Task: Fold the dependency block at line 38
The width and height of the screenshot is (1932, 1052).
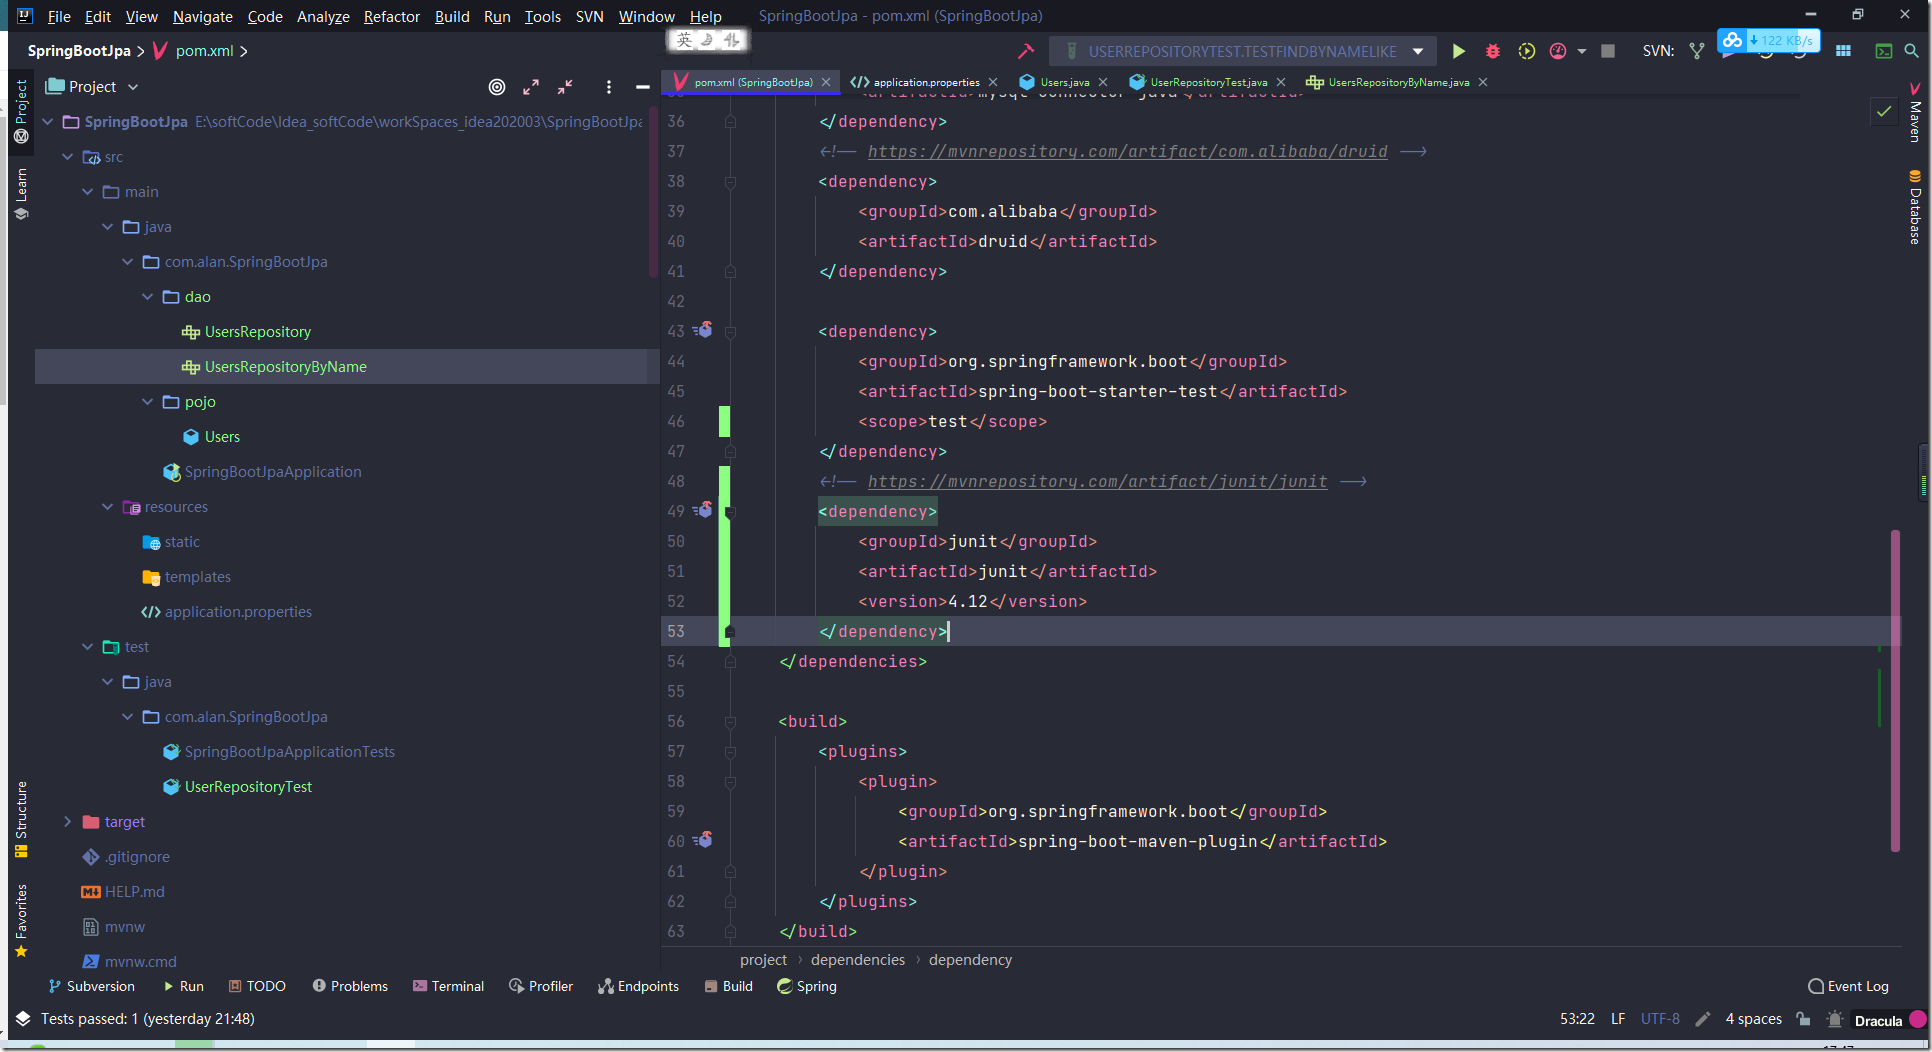Action: tap(730, 182)
